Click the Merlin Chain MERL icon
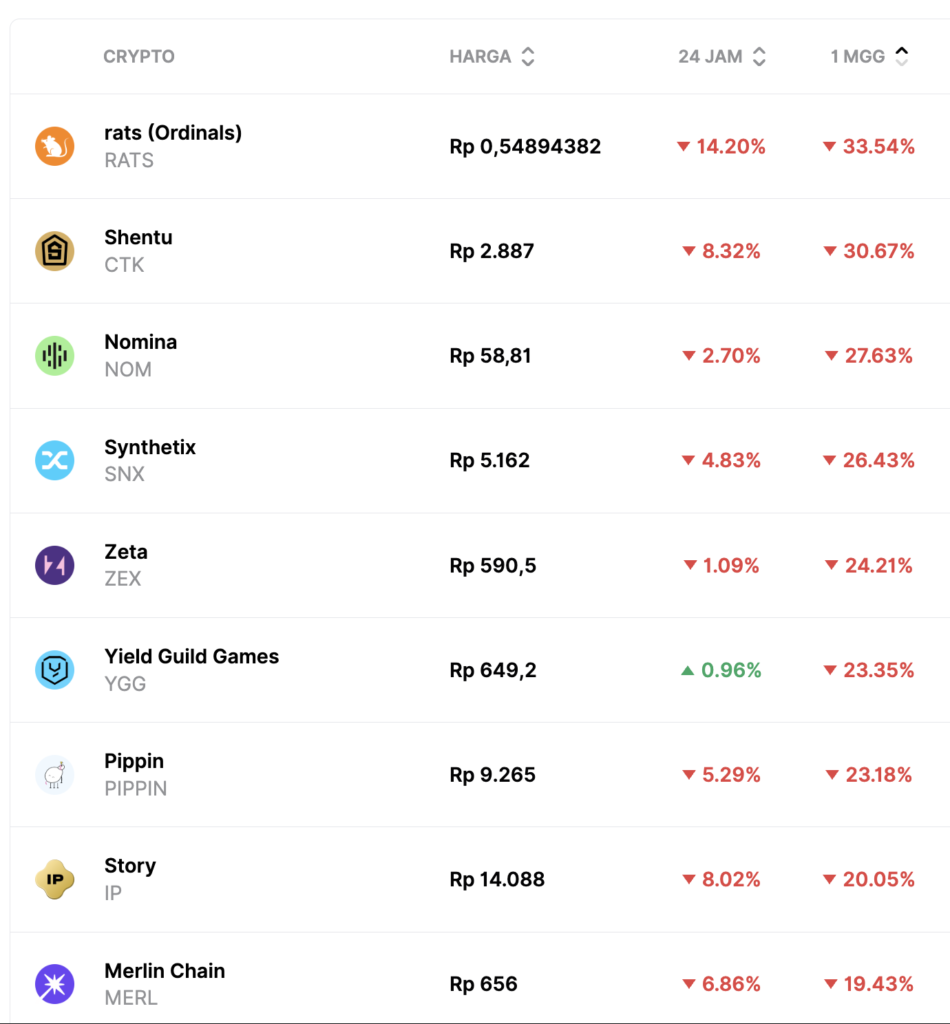This screenshot has width=950, height=1024. [x=55, y=984]
